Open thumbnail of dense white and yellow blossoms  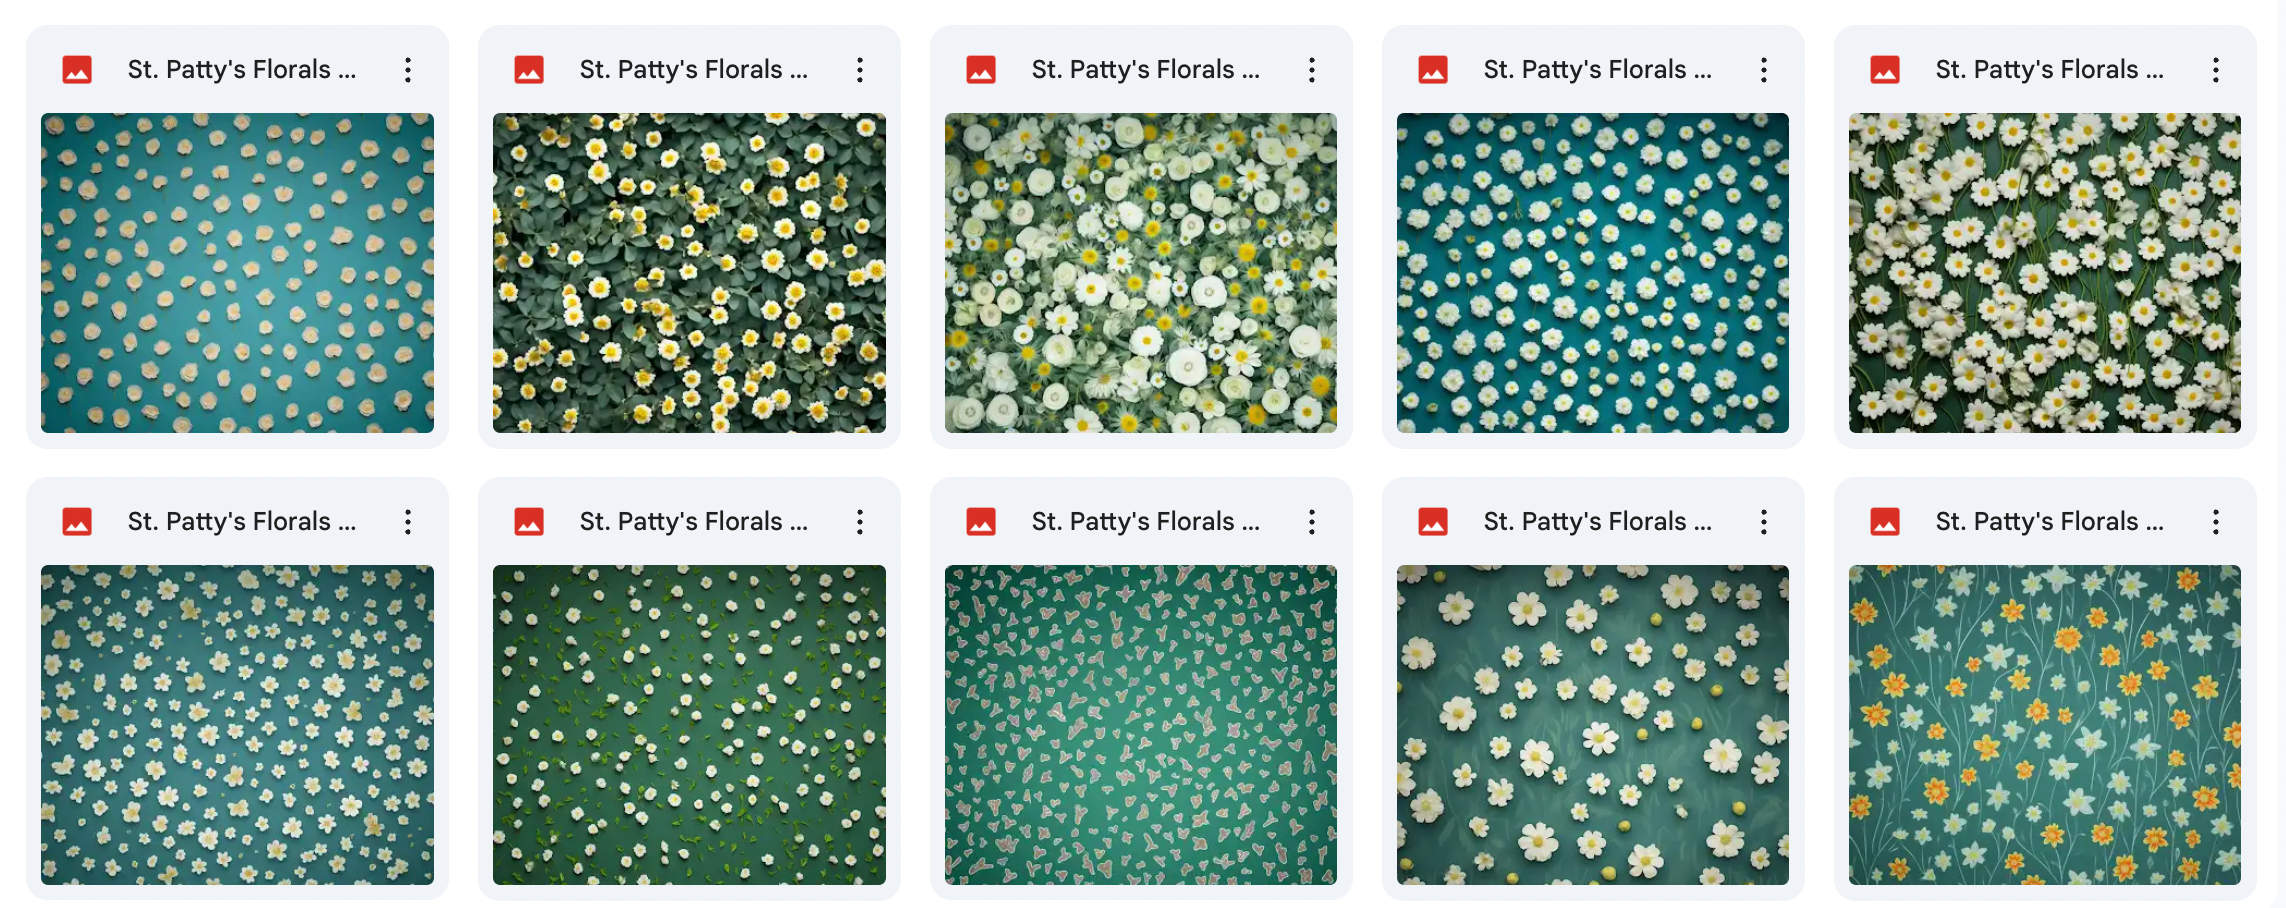point(1141,273)
